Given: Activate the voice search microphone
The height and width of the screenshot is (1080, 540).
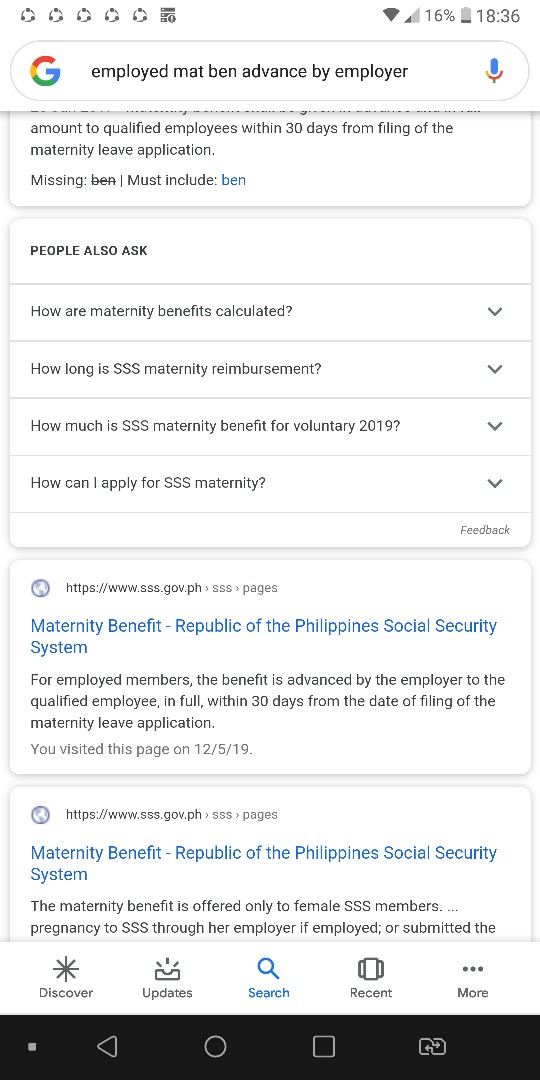Looking at the screenshot, I should click(x=493, y=71).
